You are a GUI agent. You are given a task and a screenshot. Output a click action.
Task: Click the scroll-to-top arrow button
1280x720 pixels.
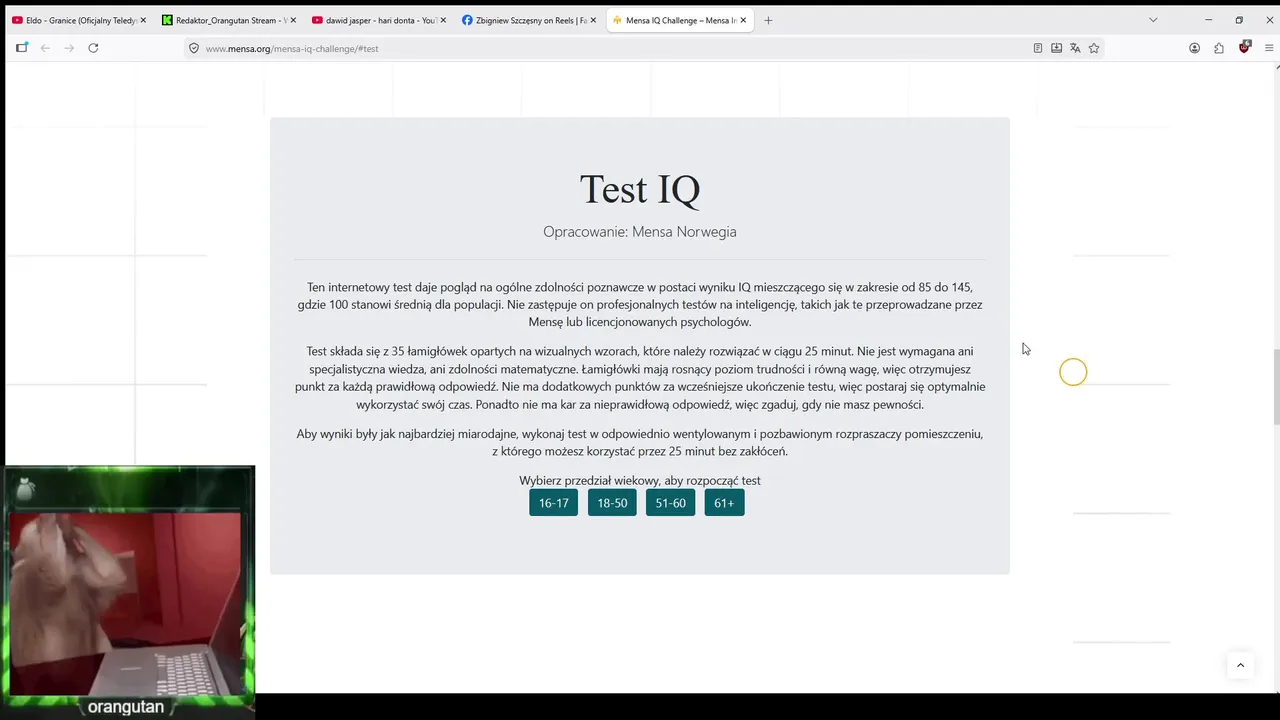tap(1240, 665)
